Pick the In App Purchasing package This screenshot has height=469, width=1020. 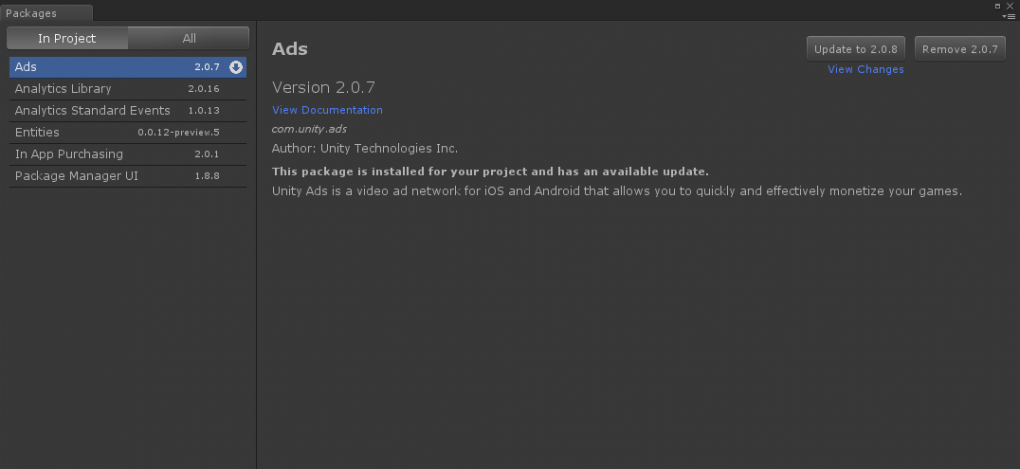pyautogui.click(x=128, y=154)
